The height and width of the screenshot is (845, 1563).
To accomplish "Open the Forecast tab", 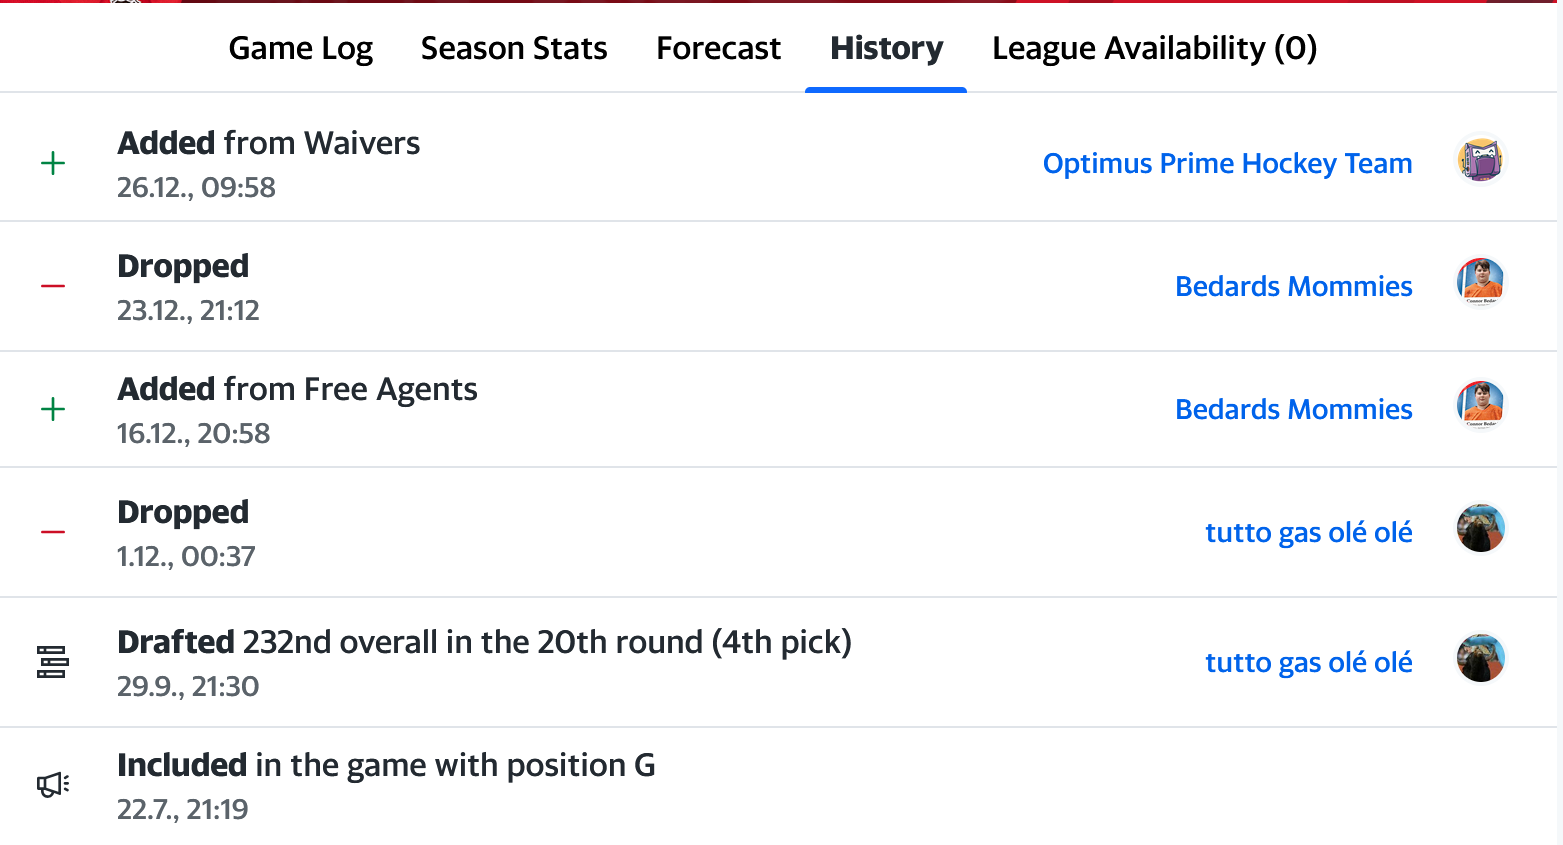I will (718, 48).
